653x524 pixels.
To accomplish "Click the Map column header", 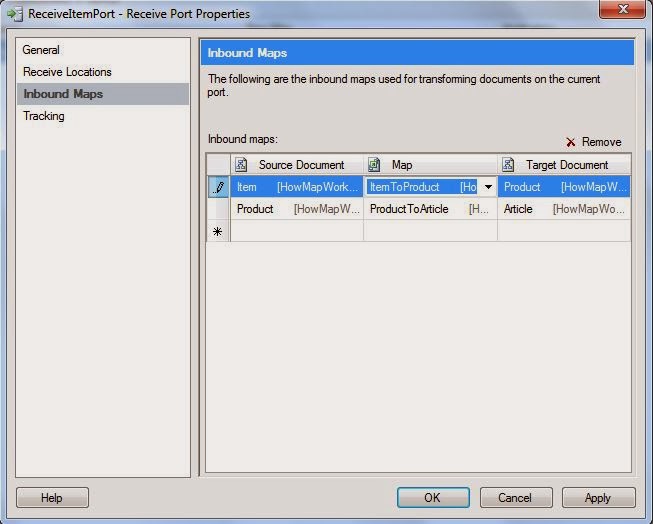I will tap(430, 165).
